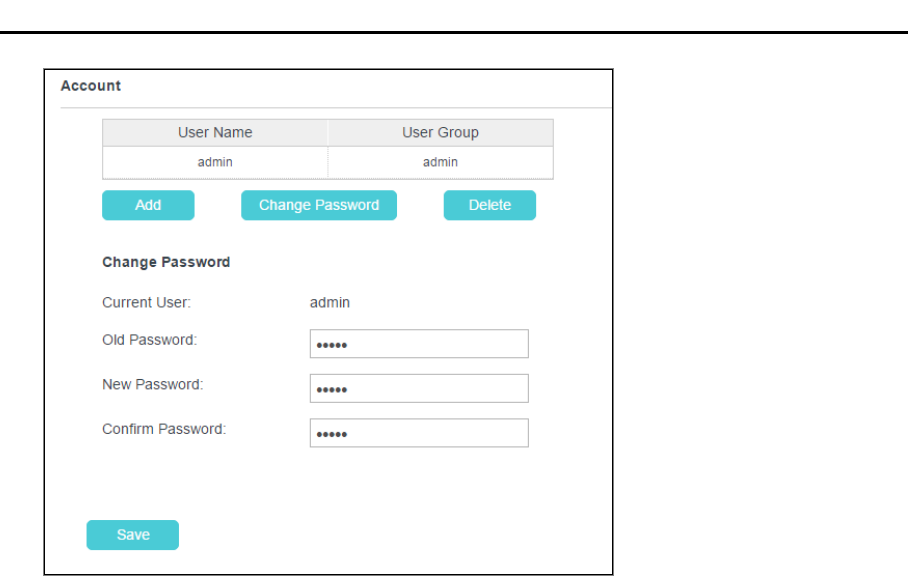Click into the New Password field

[x=419, y=388]
